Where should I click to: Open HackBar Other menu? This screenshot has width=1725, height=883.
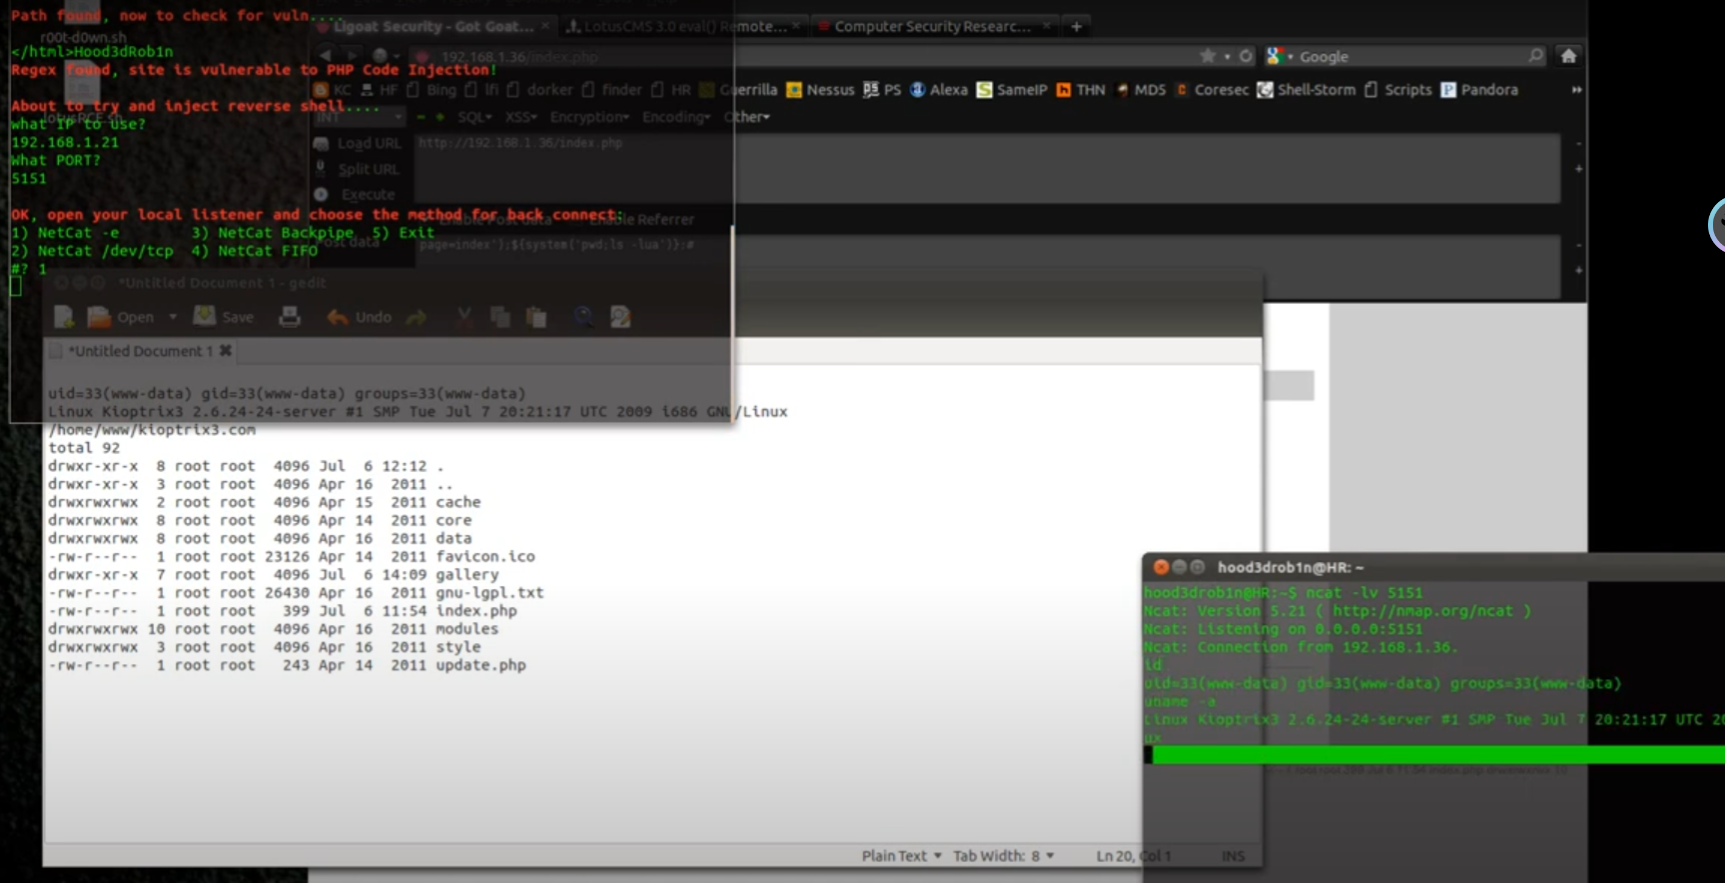pyautogui.click(x=747, y=117)
